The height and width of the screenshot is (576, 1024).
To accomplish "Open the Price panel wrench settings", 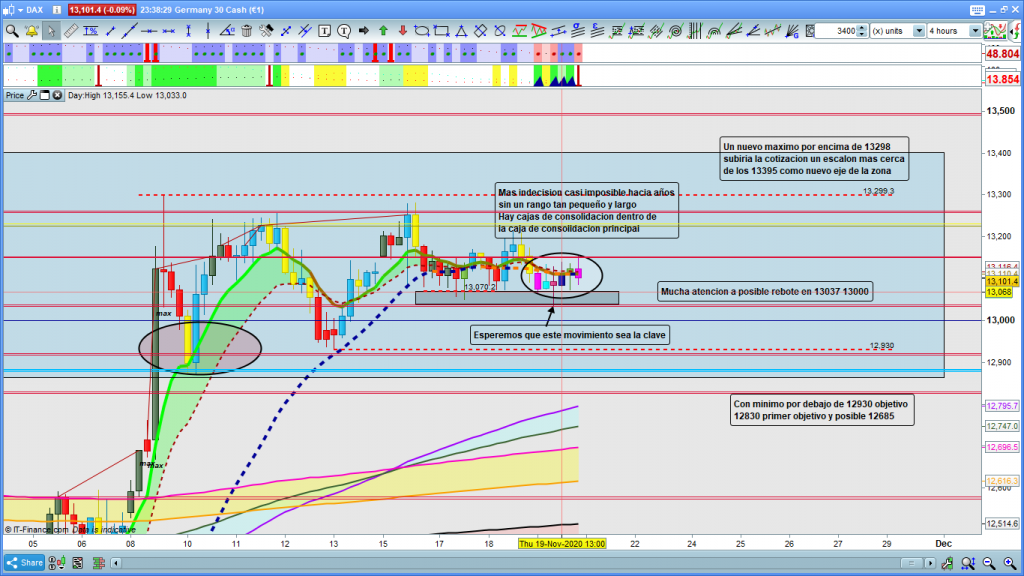I will 32,96.
